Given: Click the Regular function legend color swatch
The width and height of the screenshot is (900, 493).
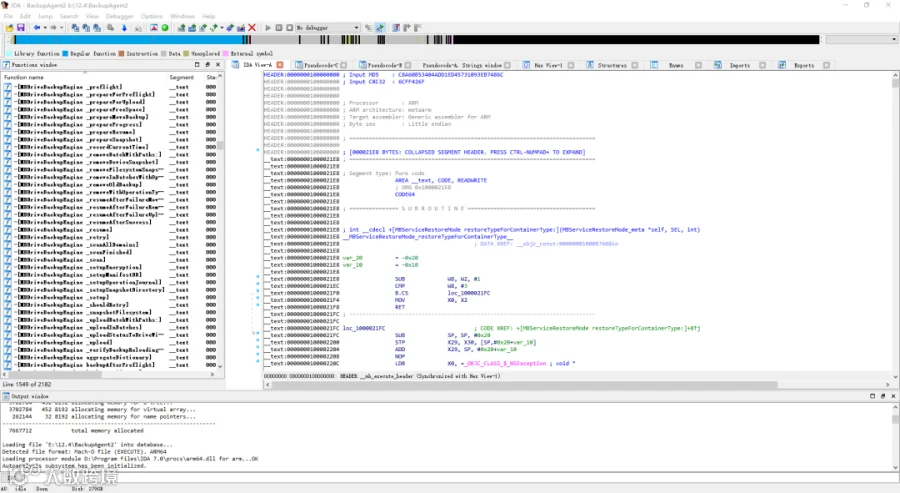Looking at the screenshot, I should click(x=65, y=53).
